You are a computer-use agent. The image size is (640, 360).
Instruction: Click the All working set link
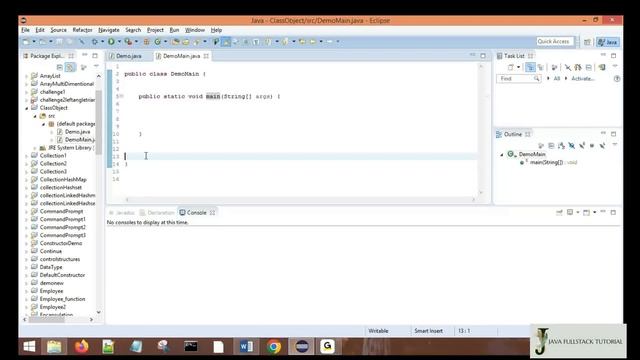557,78
